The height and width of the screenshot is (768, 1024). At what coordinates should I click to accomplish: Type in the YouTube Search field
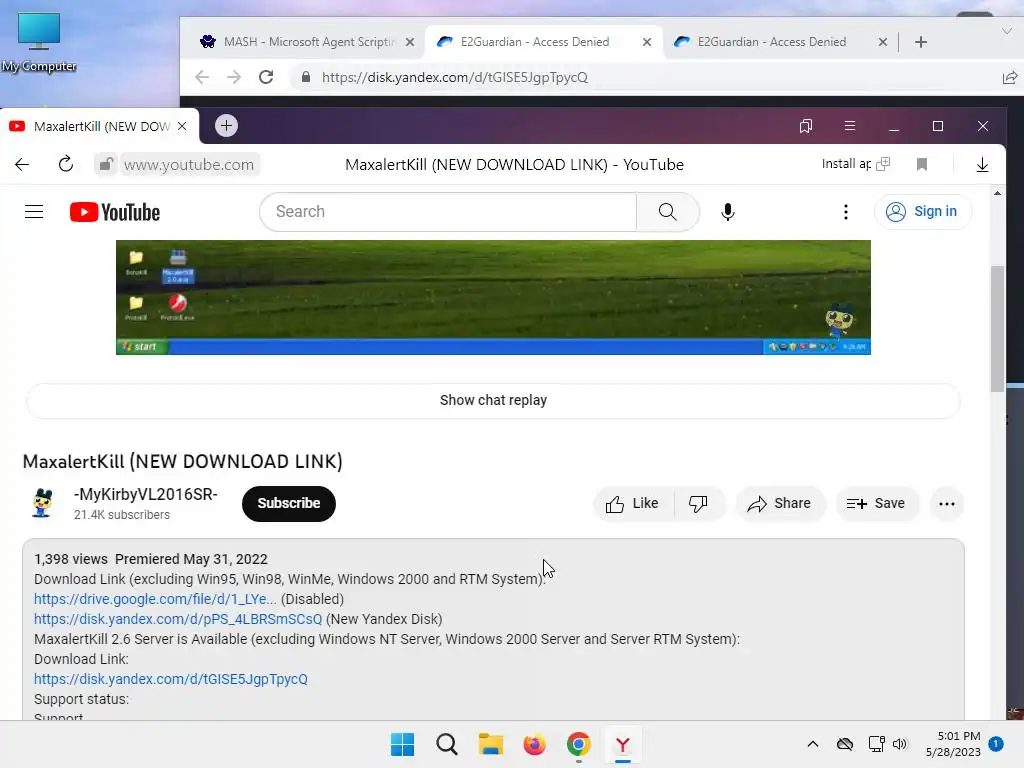(x=449, y=212)
